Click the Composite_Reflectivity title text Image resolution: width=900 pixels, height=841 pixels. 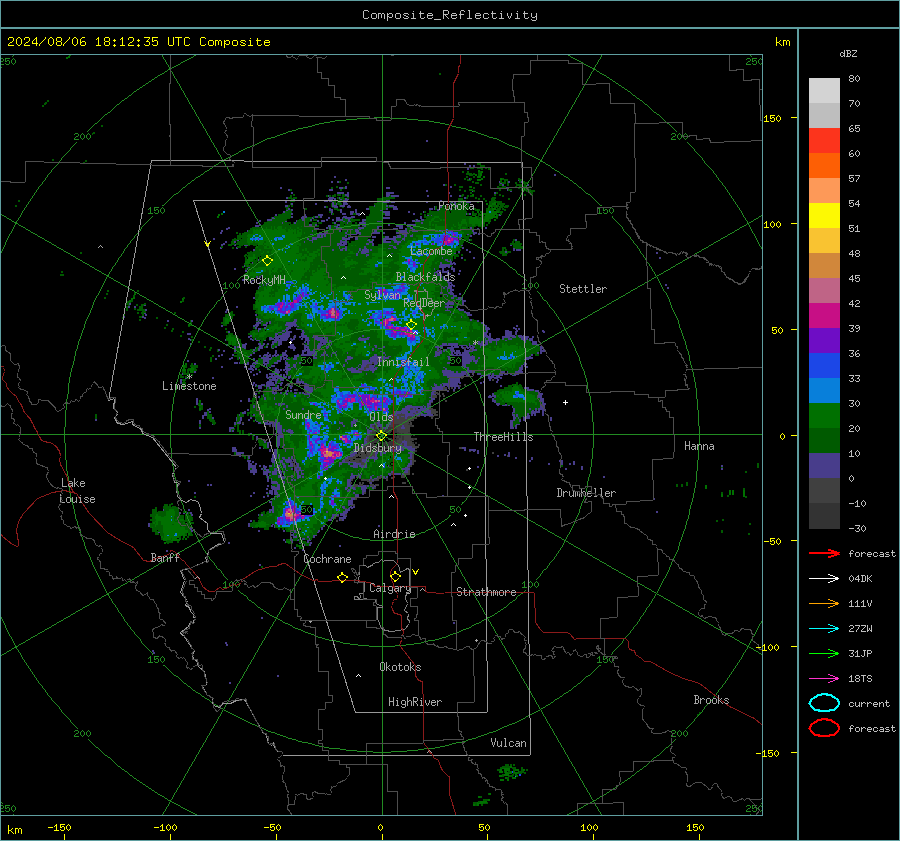450,15
